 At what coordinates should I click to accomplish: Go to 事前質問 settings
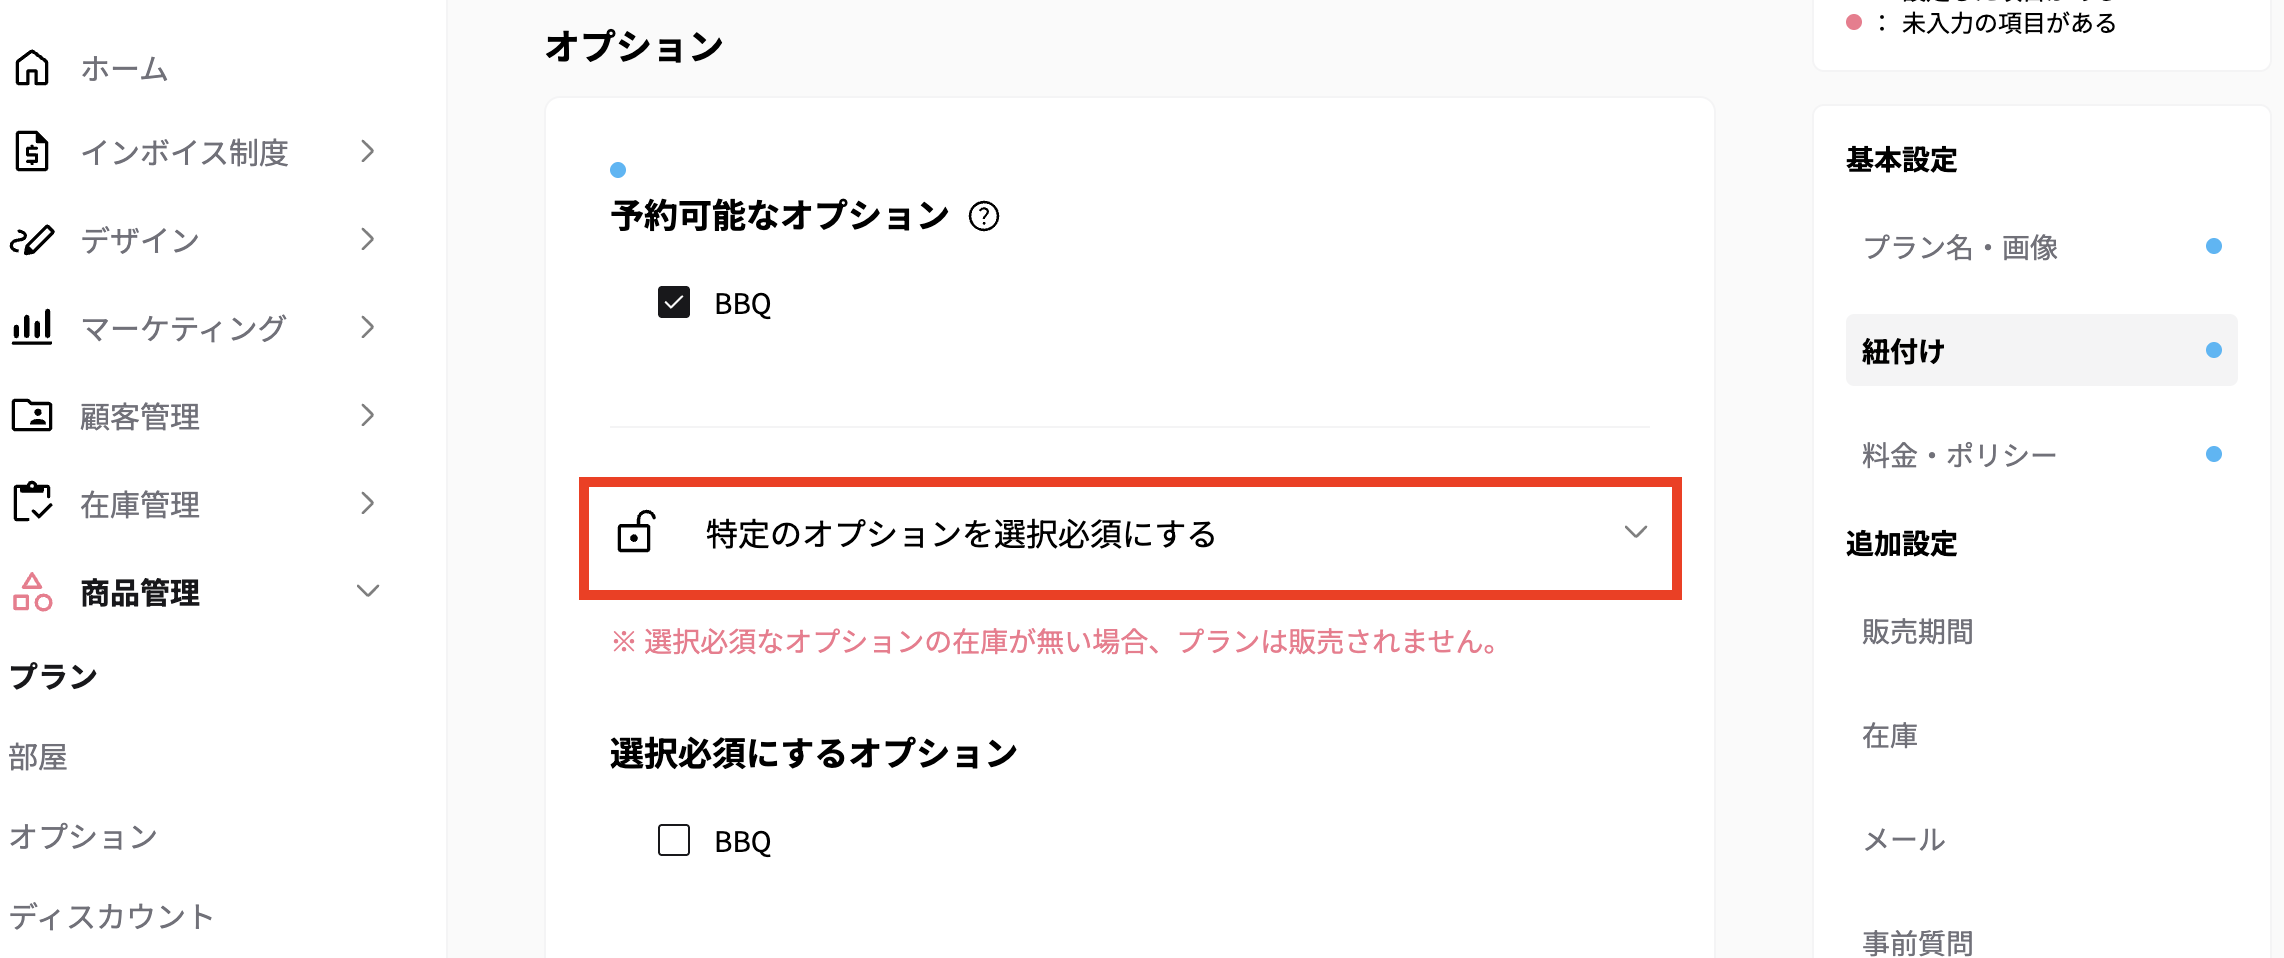pos(1915,938)
